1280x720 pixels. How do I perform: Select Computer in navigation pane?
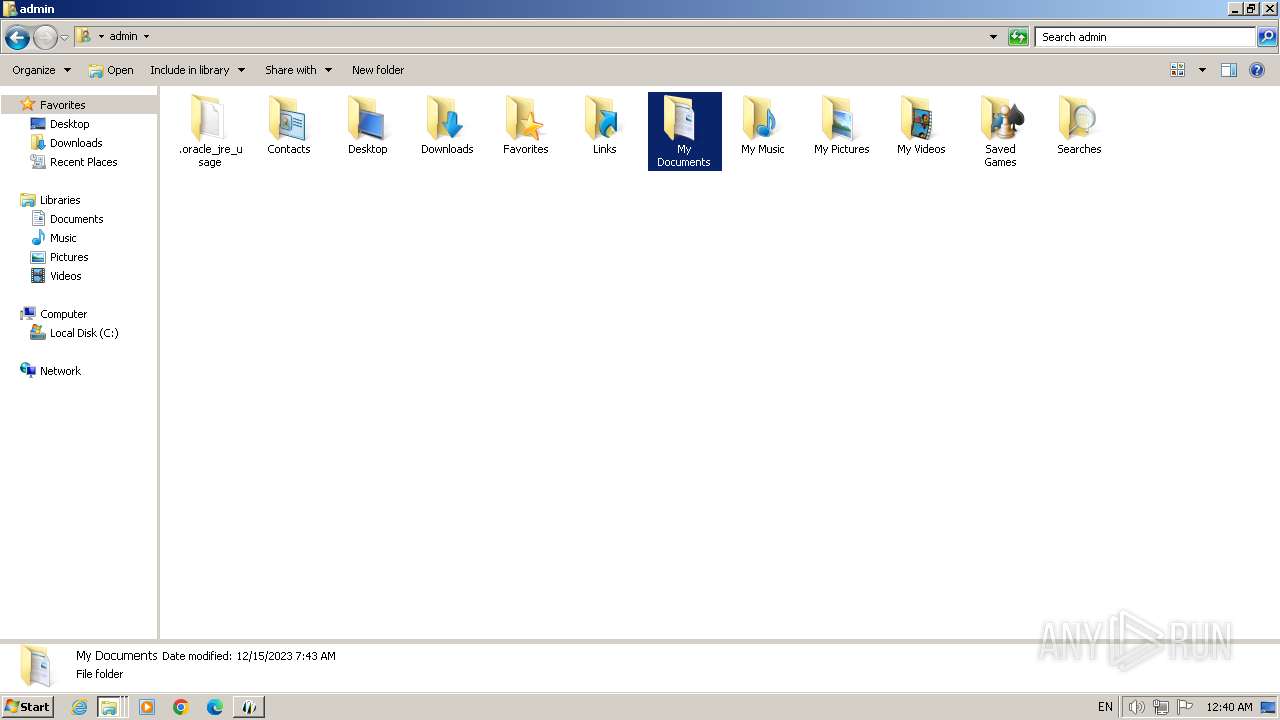click(x=63, y=314)
